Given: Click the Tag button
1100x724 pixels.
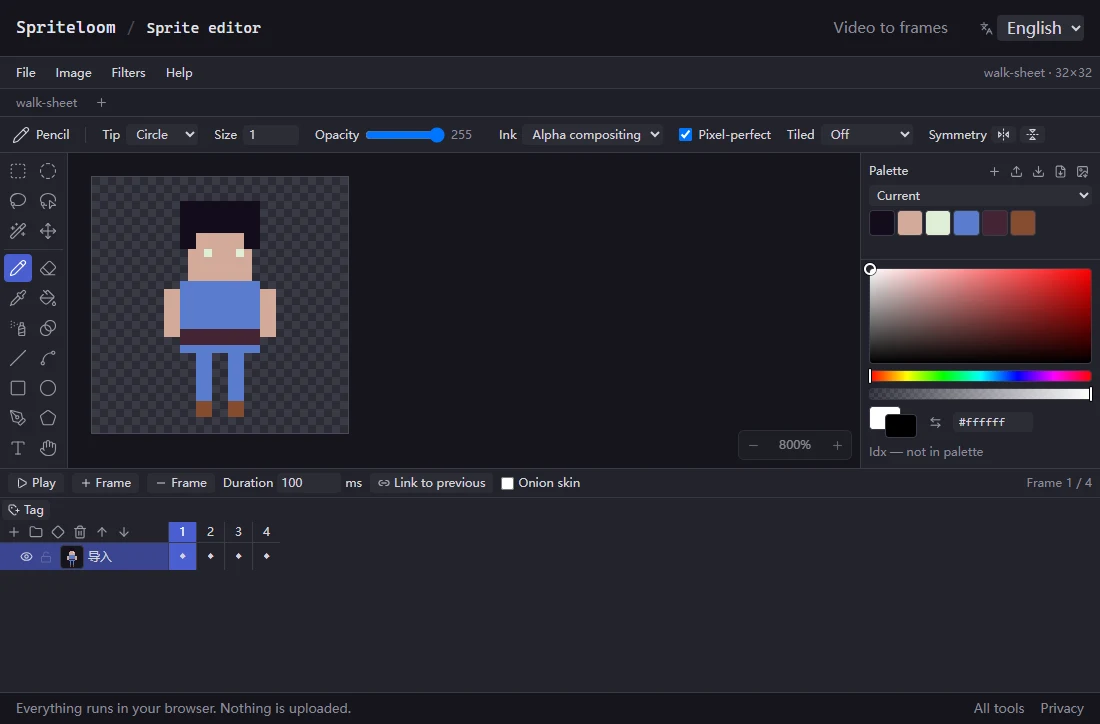Looking at the screenshot, I should click(x=26, y=510).
